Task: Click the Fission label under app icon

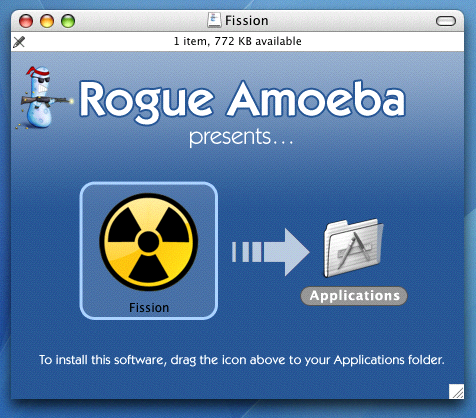Action: [x=149, y=307]
